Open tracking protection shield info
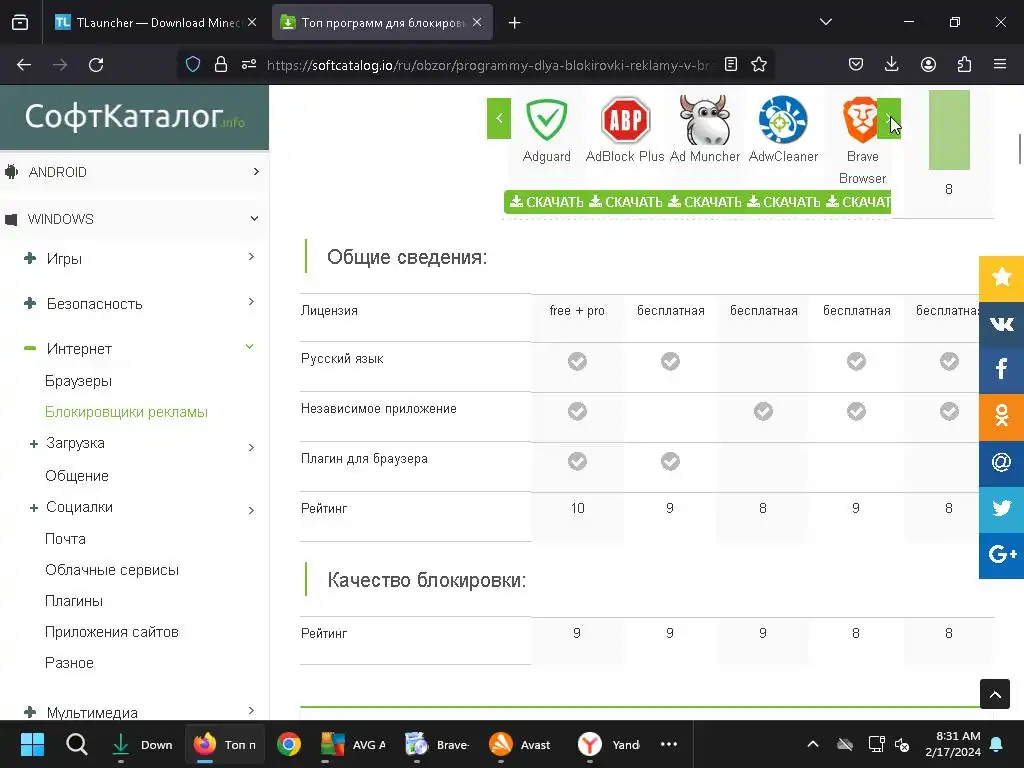This screenshot has width=1024, height=768. click(193, 64)
